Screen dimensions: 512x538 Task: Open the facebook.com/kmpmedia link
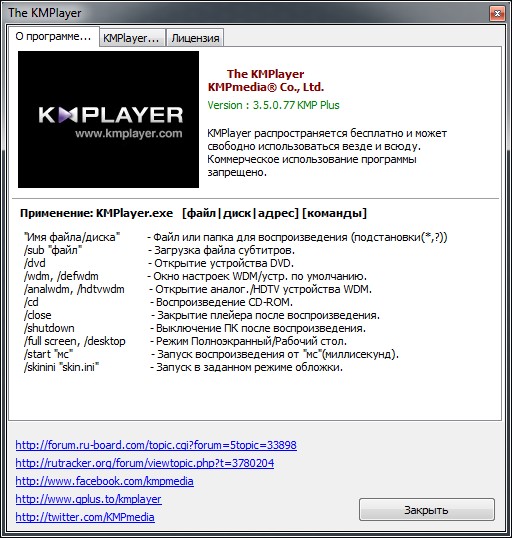click(104, 481)
